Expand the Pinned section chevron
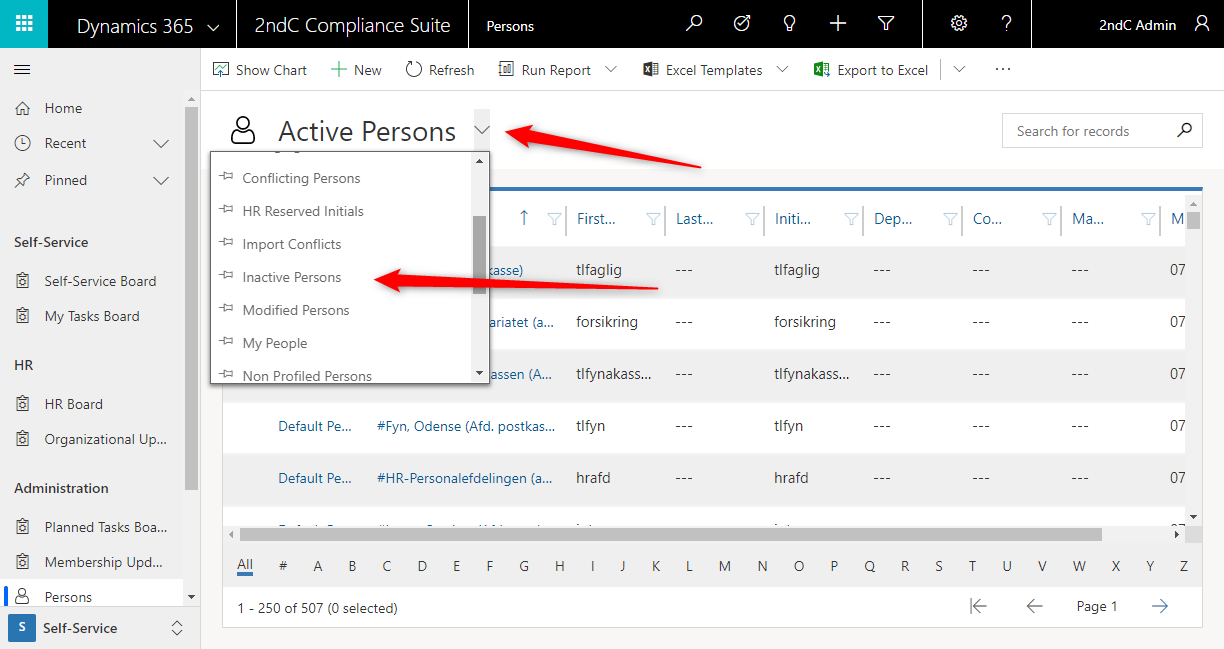The image size is (1224, 649). [x=161, y=181]
